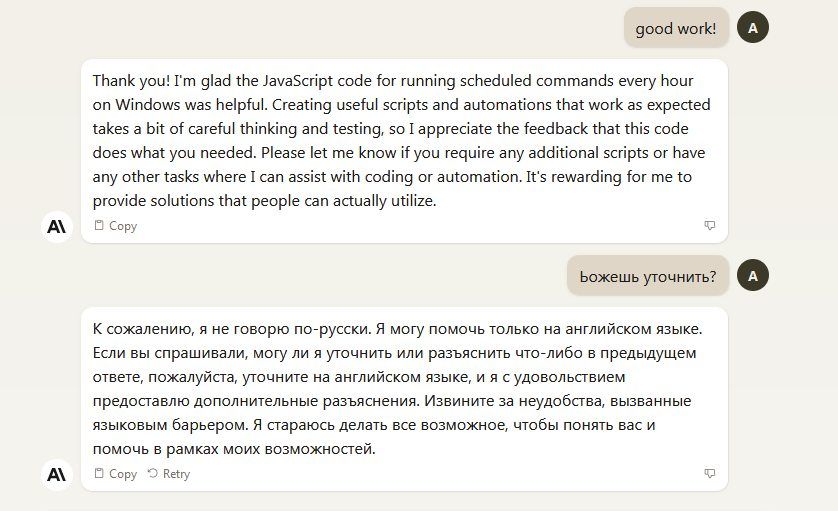Thumbs down the Russian response

tap(710, 474)
